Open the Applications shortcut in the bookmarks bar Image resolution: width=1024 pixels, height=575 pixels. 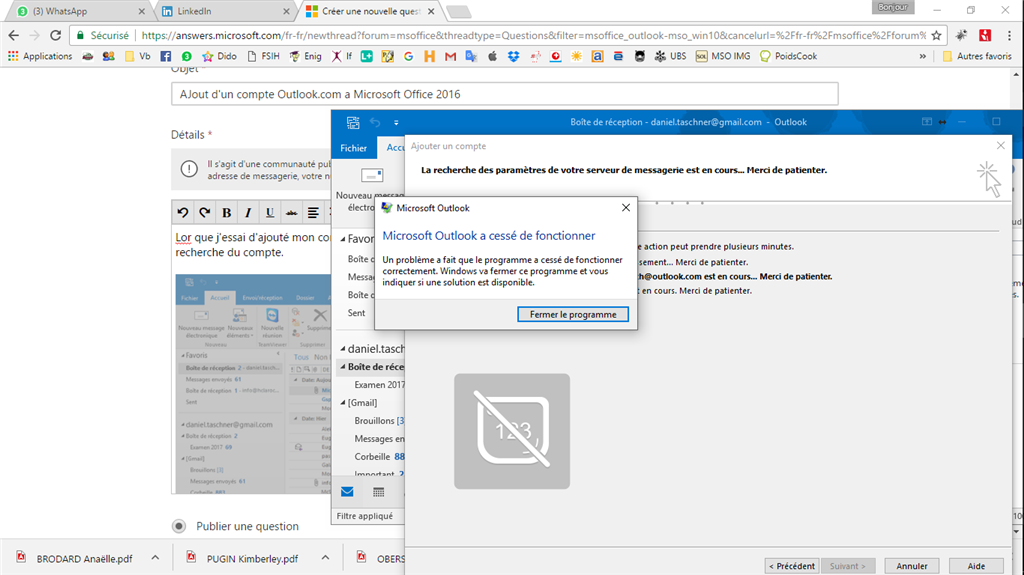coord(40,56)
